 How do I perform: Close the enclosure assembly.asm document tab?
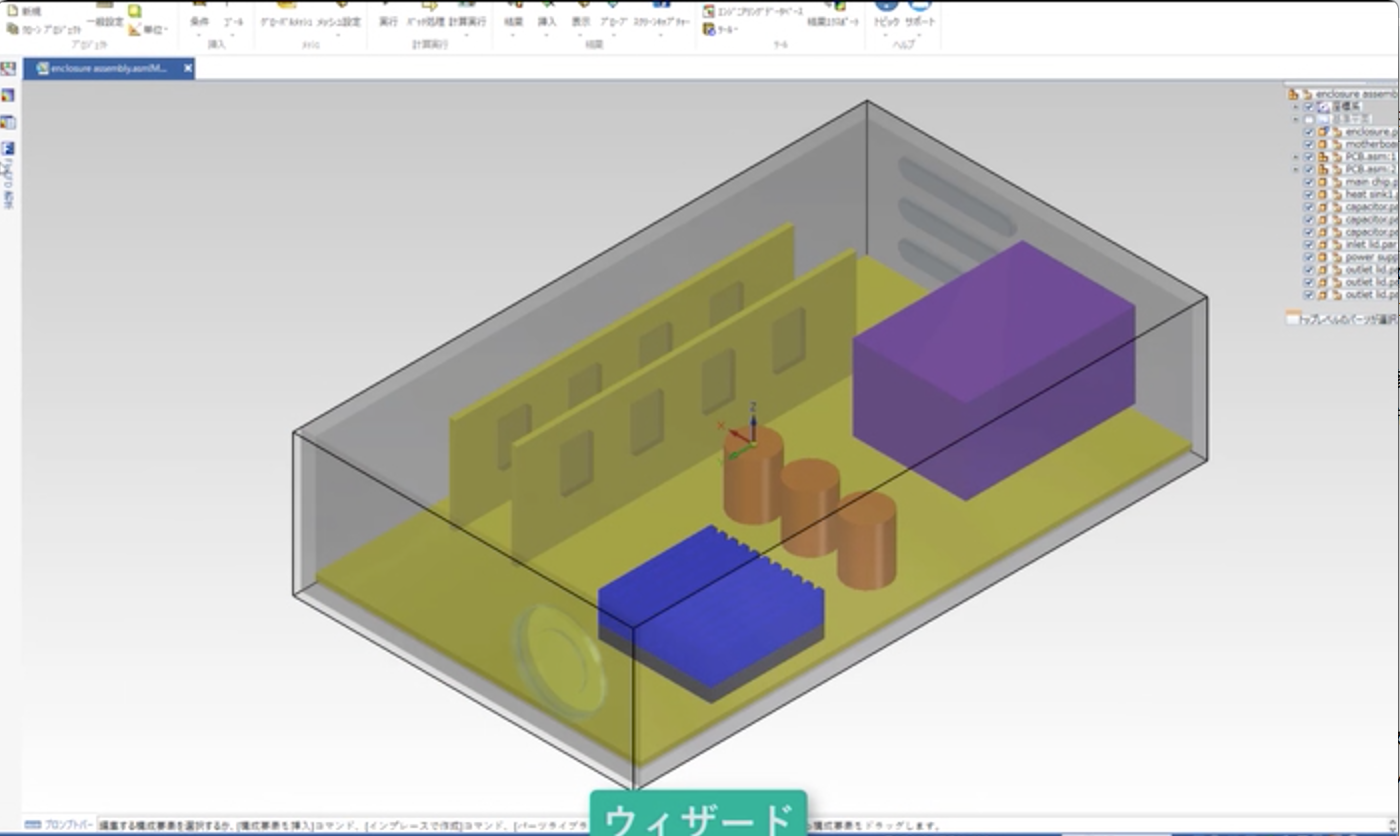tap(187, 69)
